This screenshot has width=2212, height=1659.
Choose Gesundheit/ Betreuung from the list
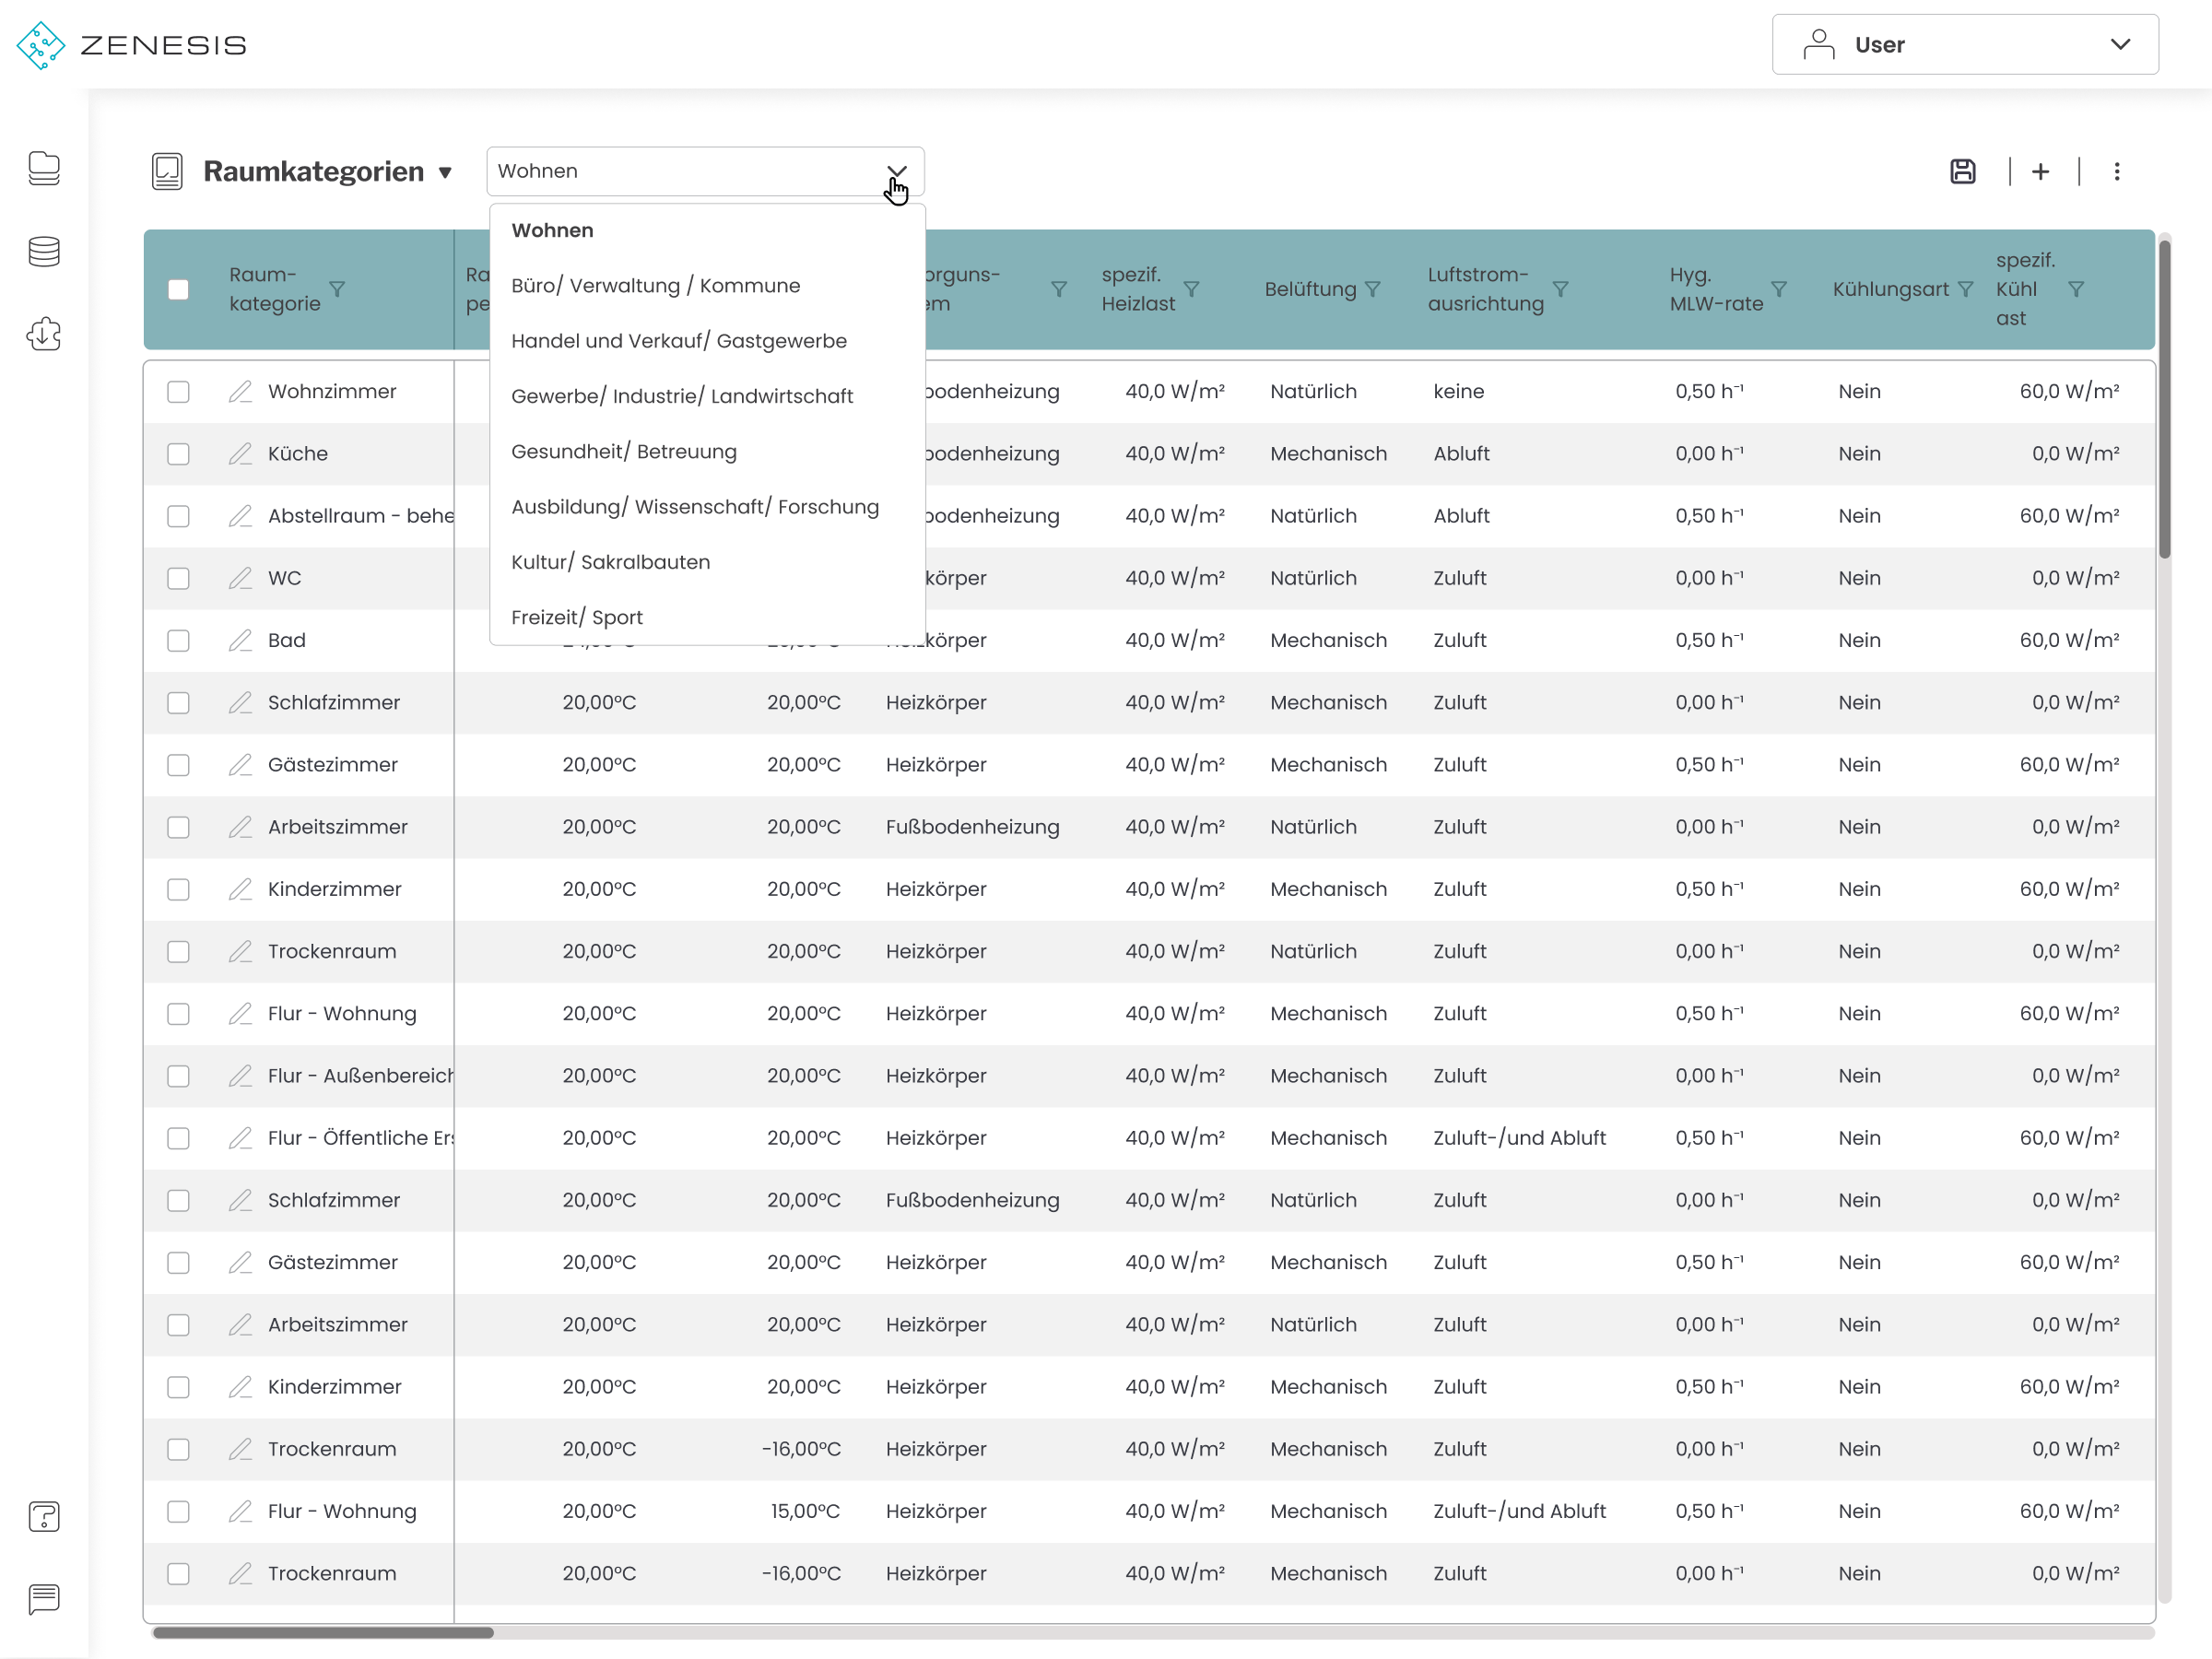[623, 451]
